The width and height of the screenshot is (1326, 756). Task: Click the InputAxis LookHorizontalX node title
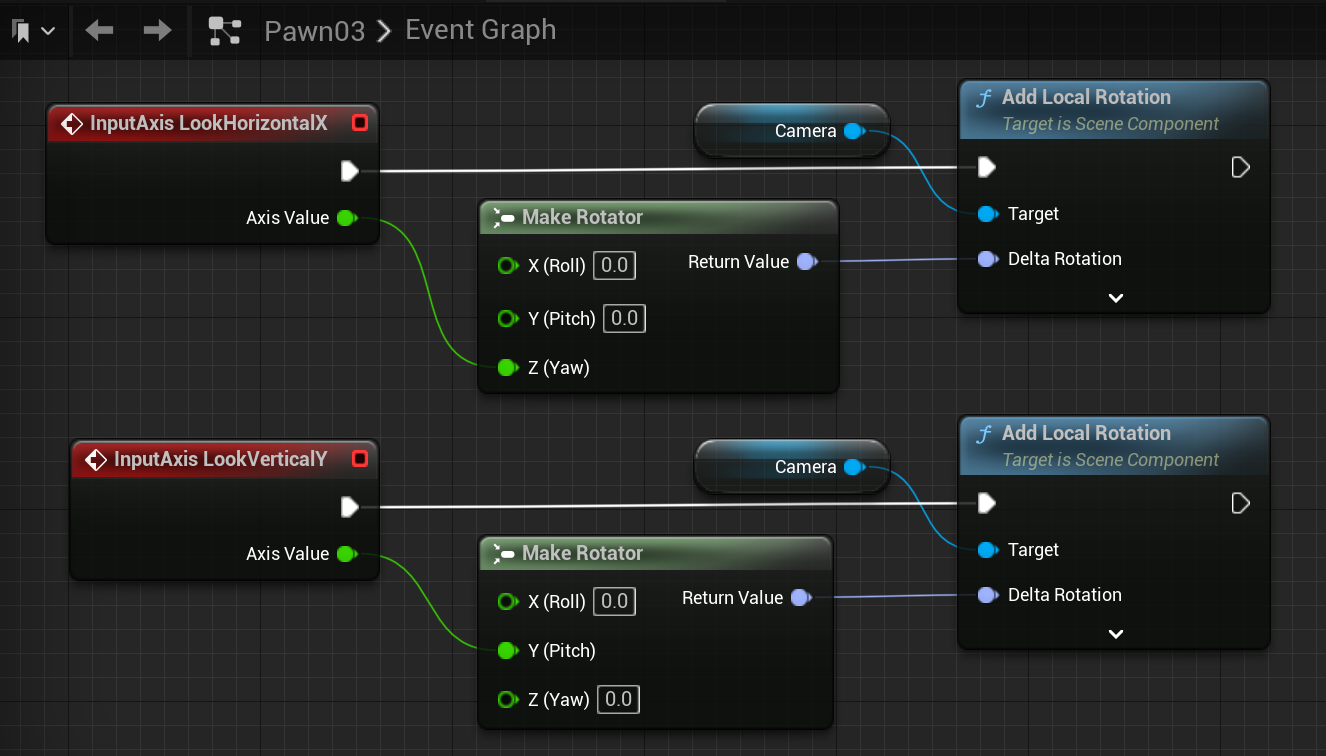pos(209,123)
